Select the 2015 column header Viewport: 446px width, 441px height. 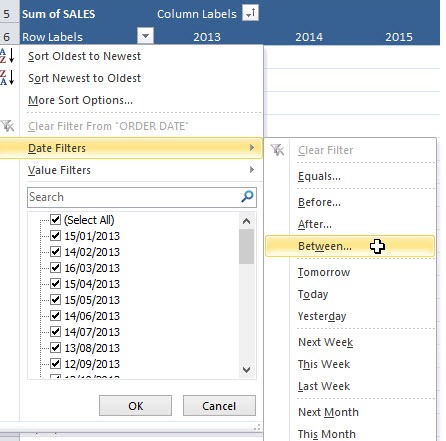(399, 37)
